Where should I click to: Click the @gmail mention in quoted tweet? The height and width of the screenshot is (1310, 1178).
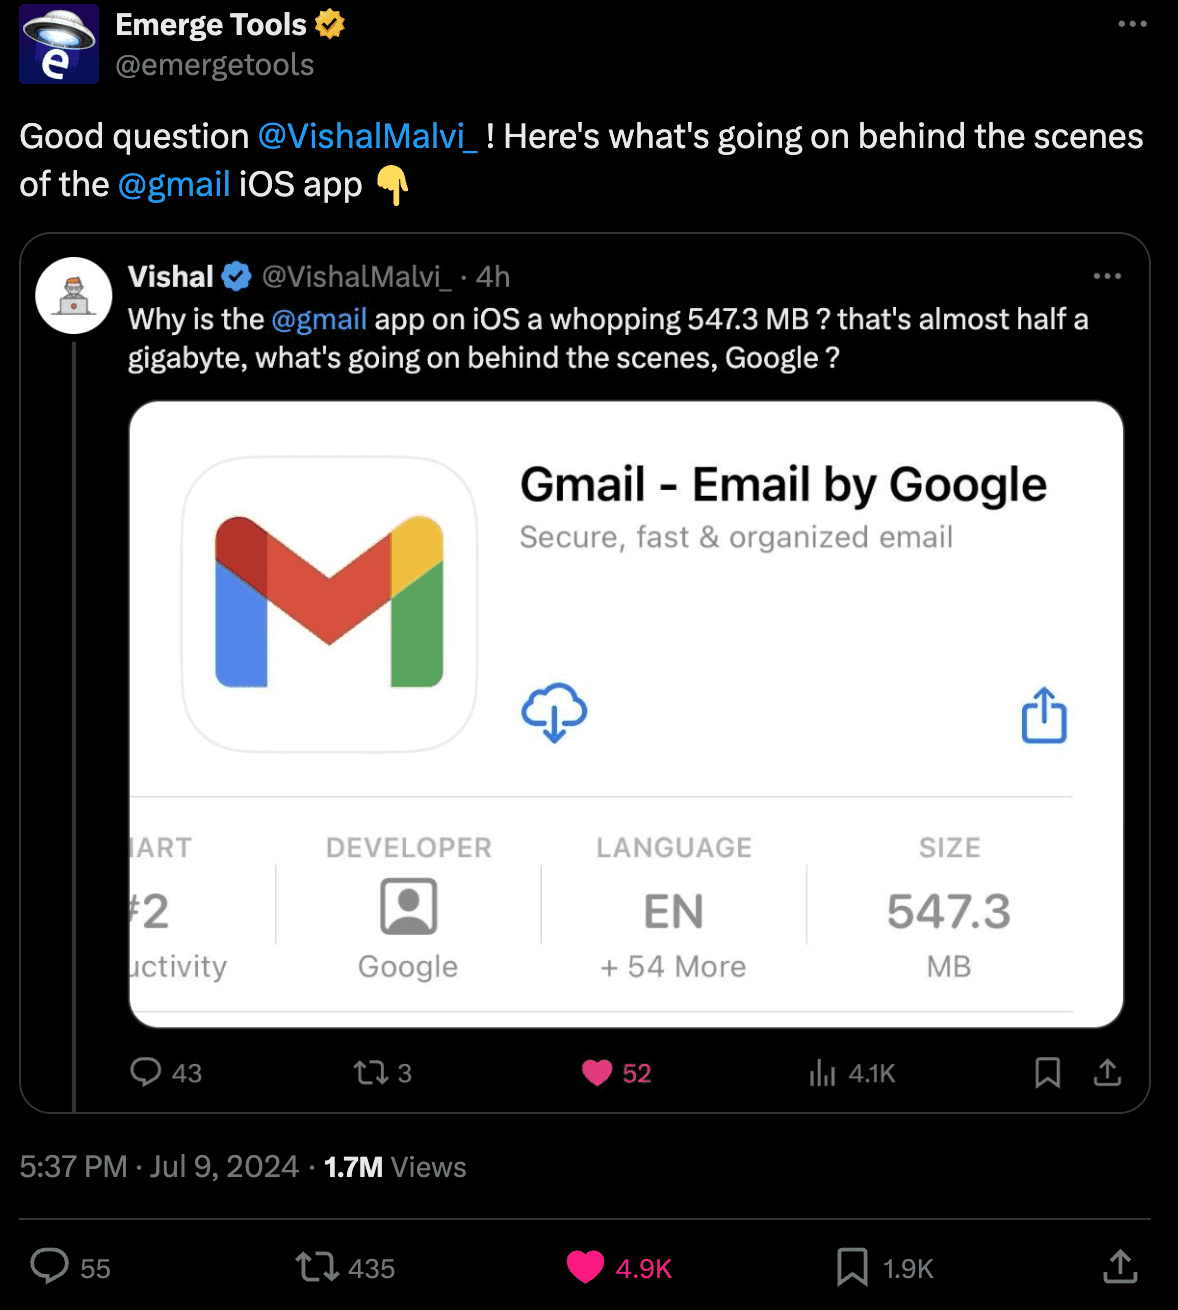click(x=319, y=319)
